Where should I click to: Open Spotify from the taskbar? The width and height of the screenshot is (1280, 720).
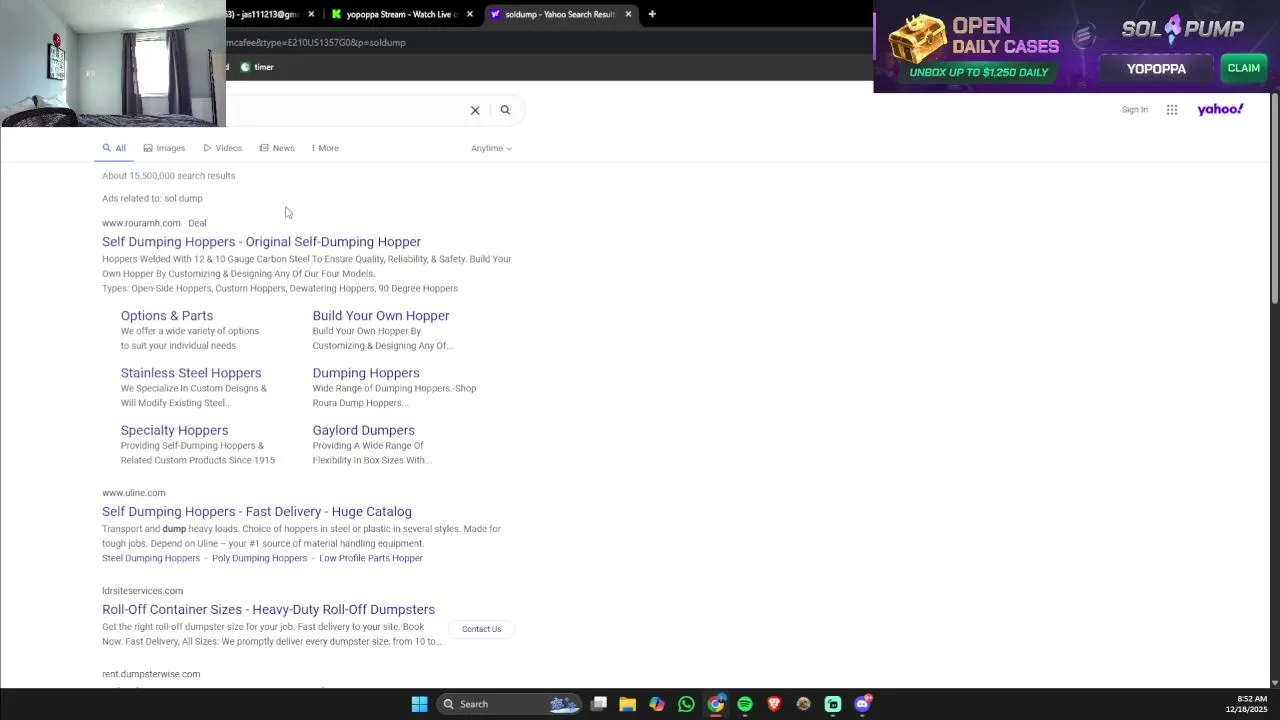pyautogui.click(x=745, y=704)
